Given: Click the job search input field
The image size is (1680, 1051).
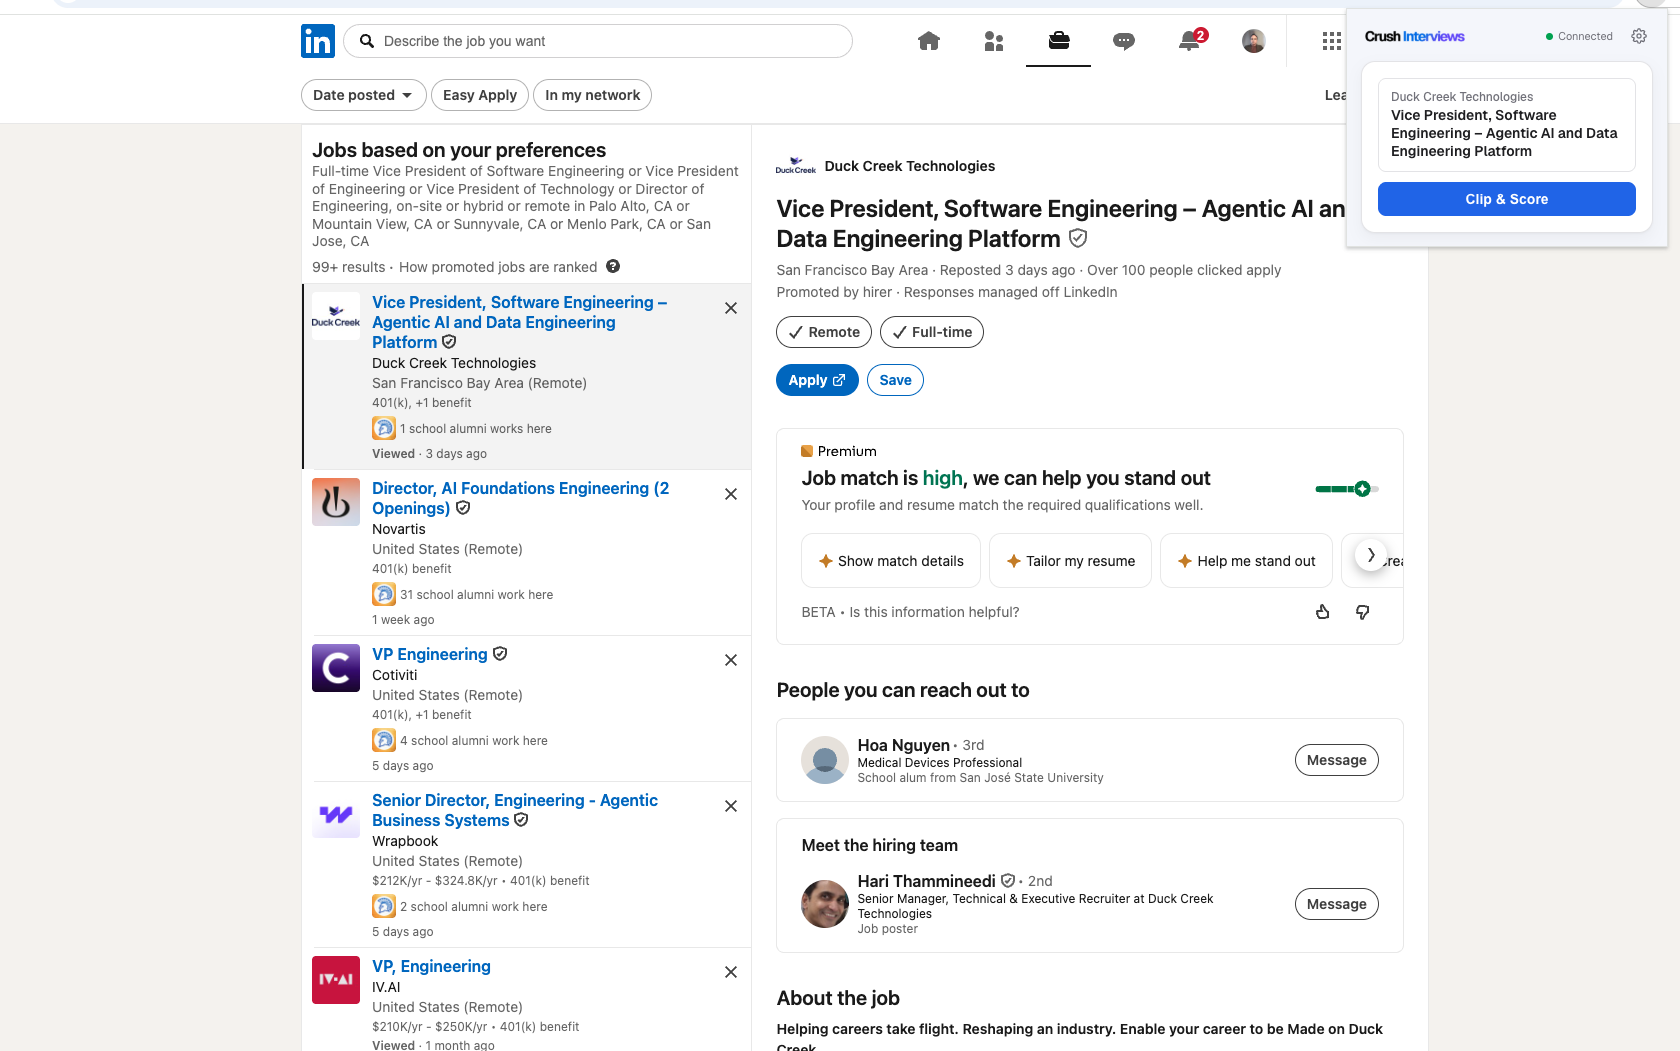Looking at the screenshot, I should click(x=598, y=41).
